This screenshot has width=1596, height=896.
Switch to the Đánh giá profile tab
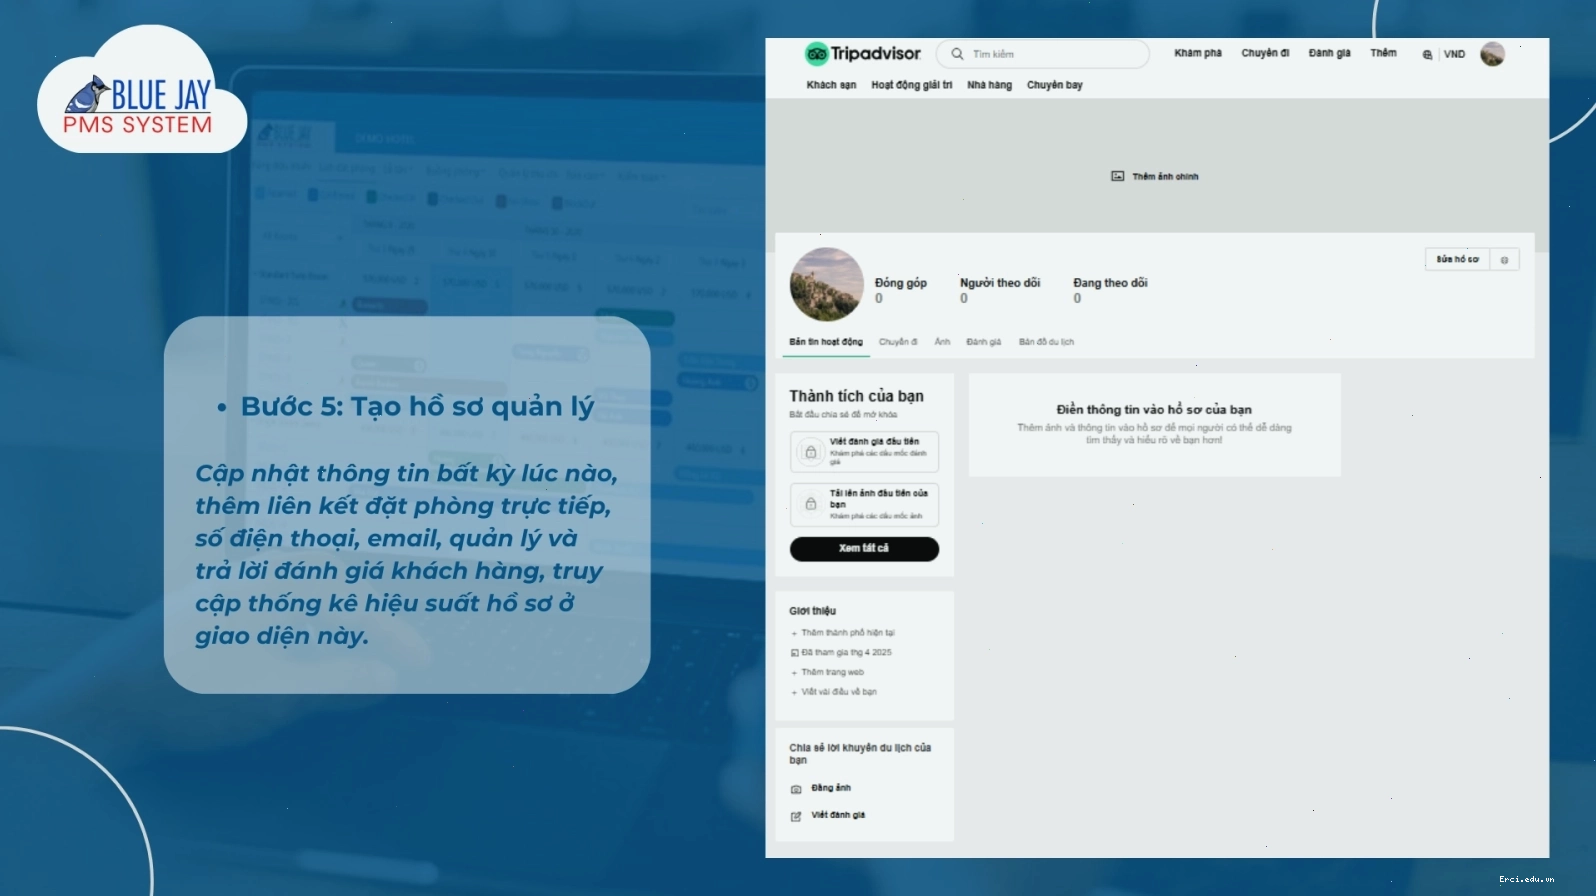983,342
